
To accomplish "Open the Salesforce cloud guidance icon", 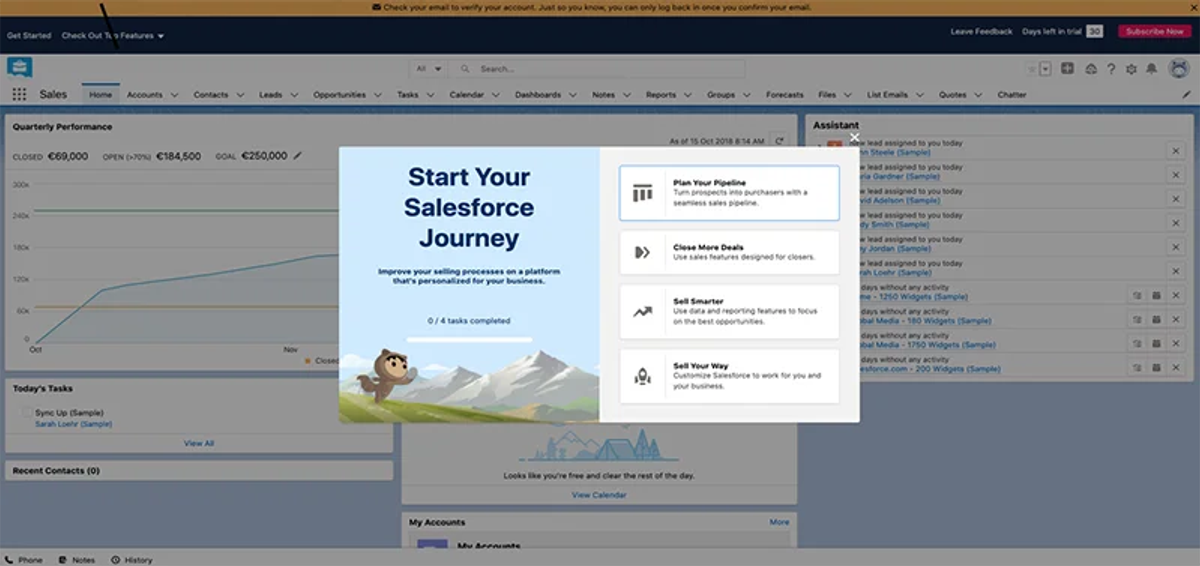I will (1090, 69).
